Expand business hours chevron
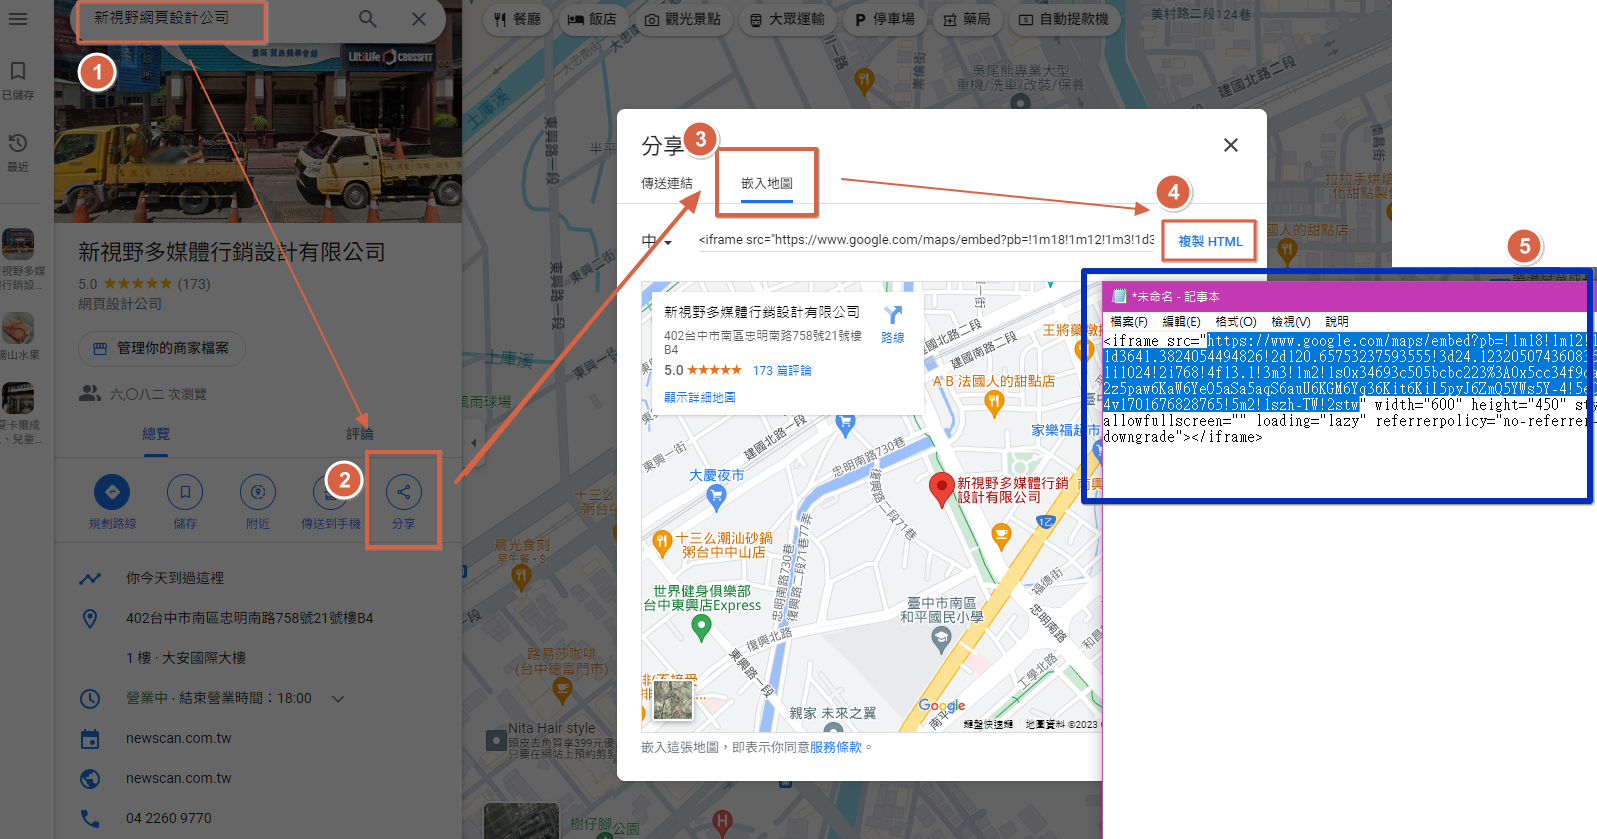The image size is (1597, 839). (x=338, y=698)
